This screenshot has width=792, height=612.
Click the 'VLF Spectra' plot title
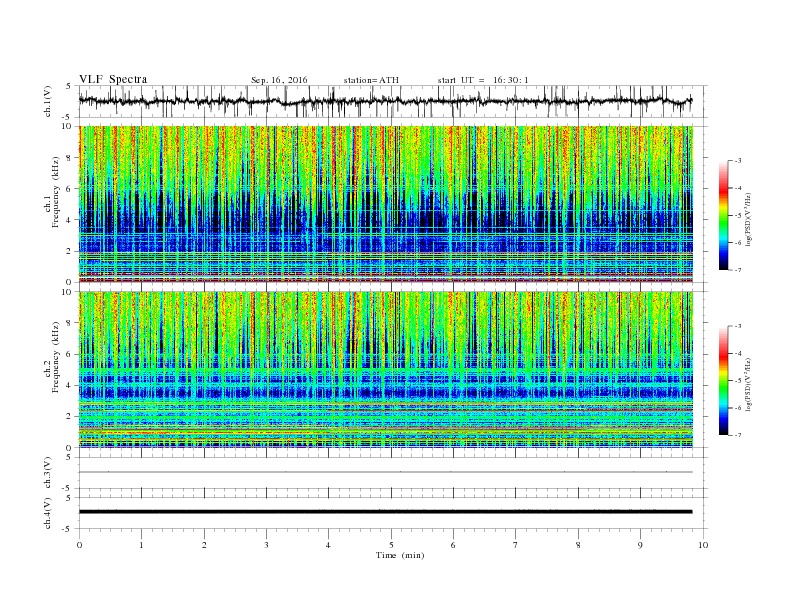click(x=113, y=79)
